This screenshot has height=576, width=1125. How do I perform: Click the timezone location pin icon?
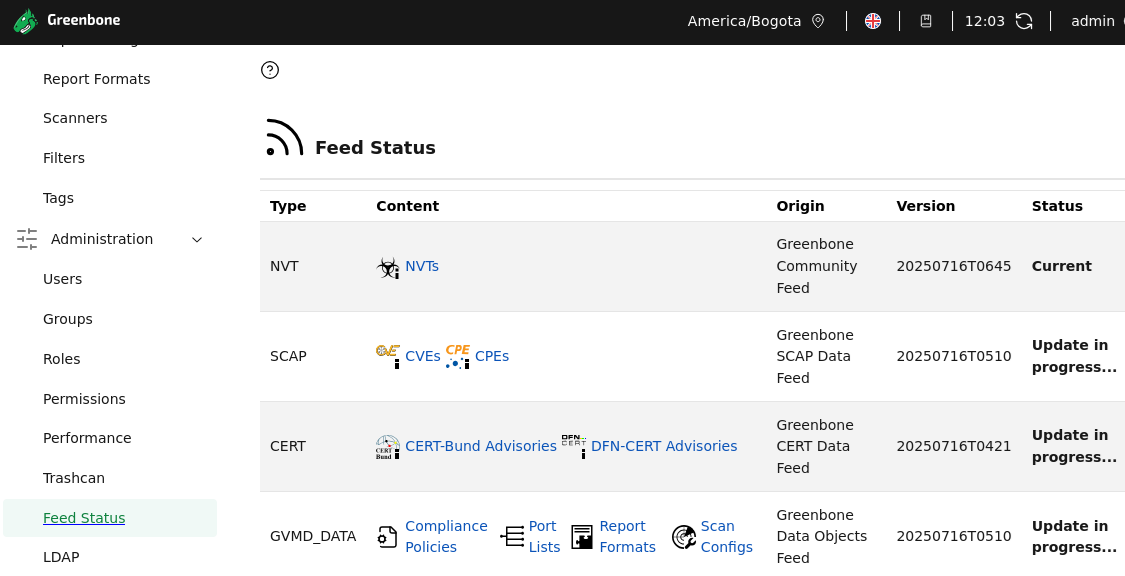click(818, 21)
